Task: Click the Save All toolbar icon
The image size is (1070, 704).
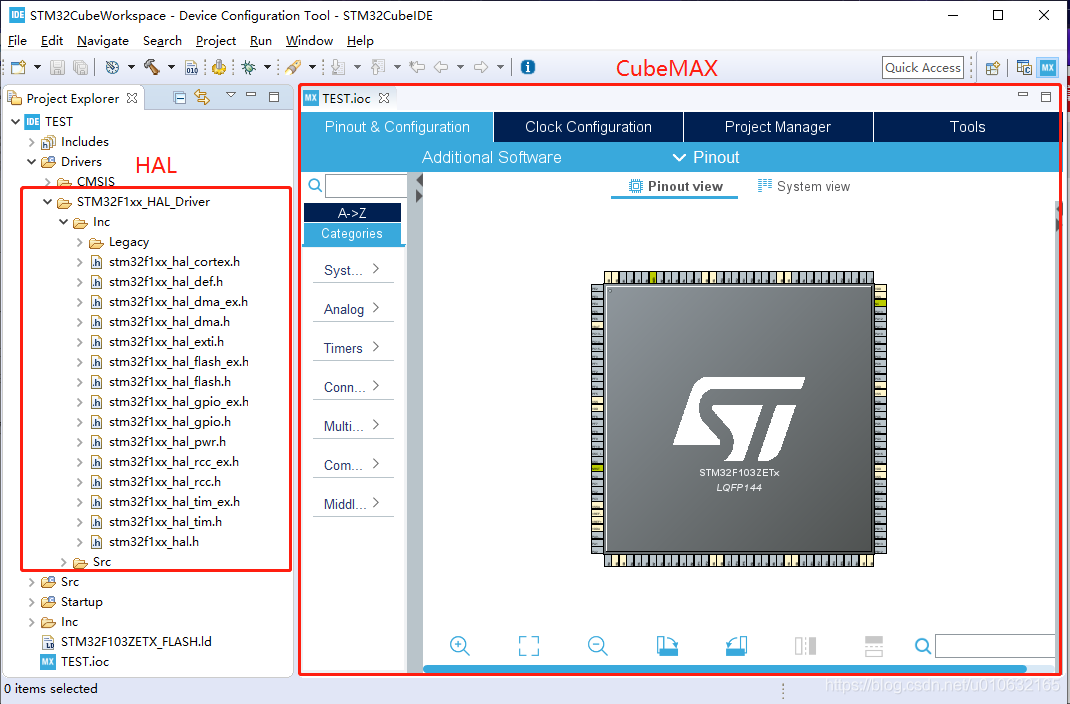Action: (80, 67)
